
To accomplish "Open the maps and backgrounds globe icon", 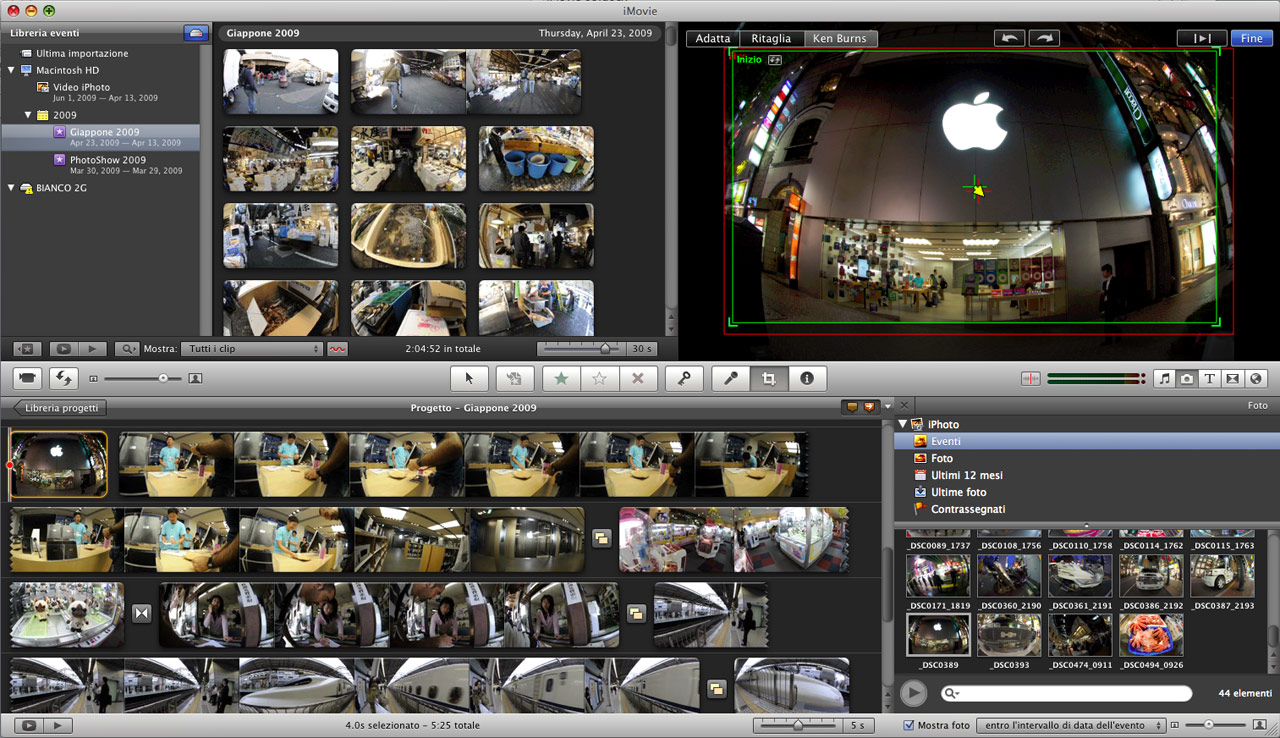I will [x=1256, y=378].
